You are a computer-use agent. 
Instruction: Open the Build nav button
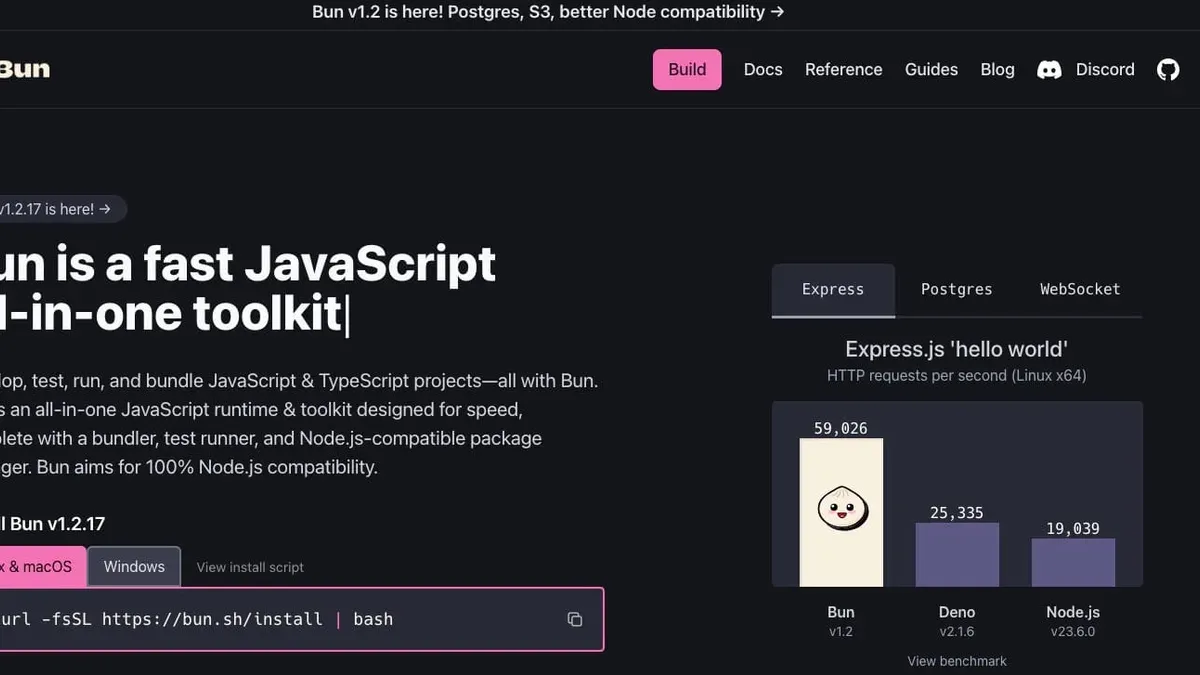click(687, 69)
